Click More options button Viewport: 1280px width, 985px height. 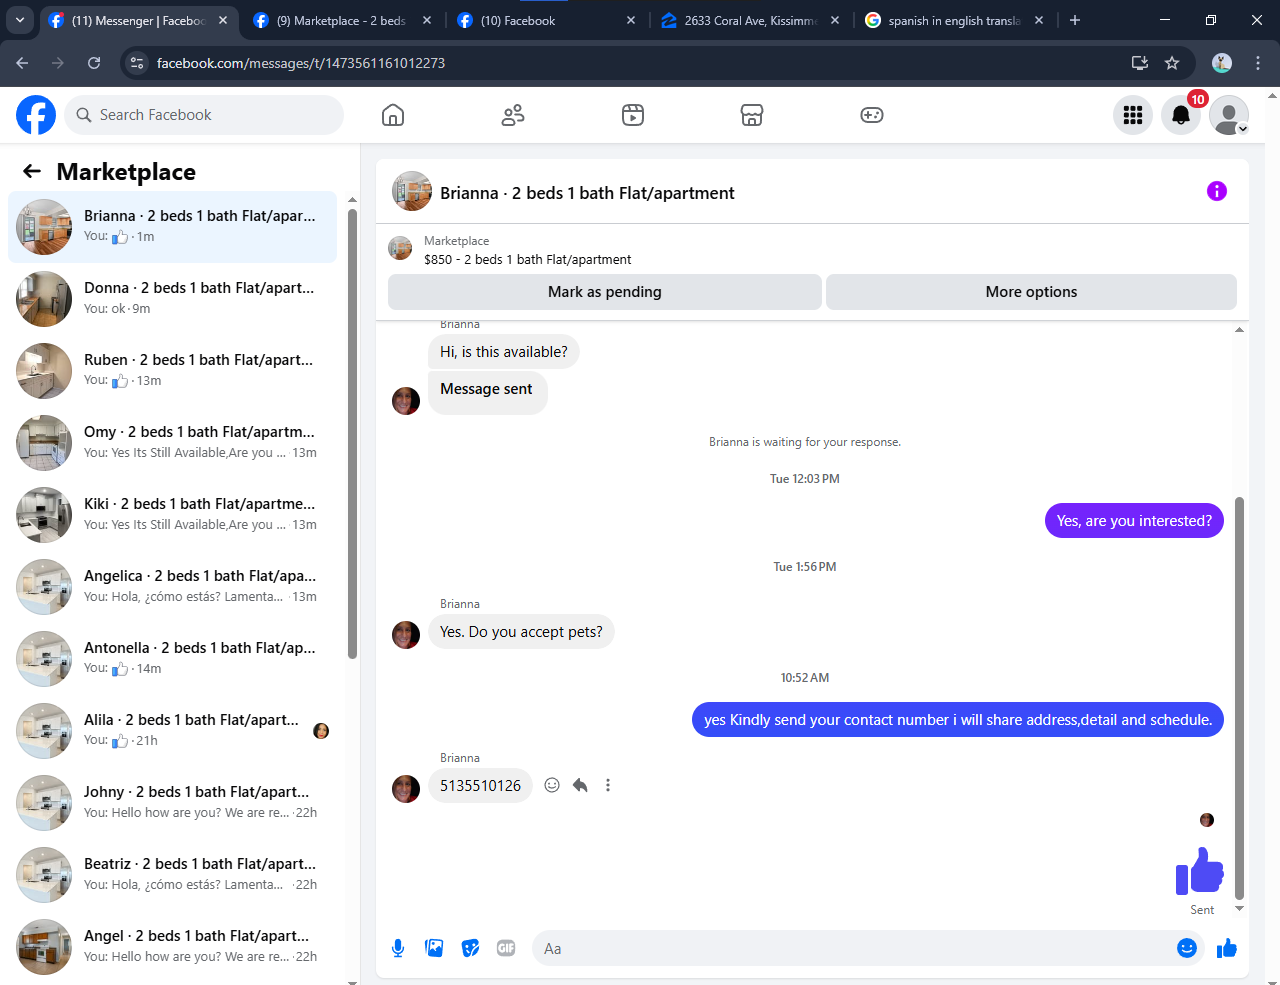click(x=1031, y=292)
